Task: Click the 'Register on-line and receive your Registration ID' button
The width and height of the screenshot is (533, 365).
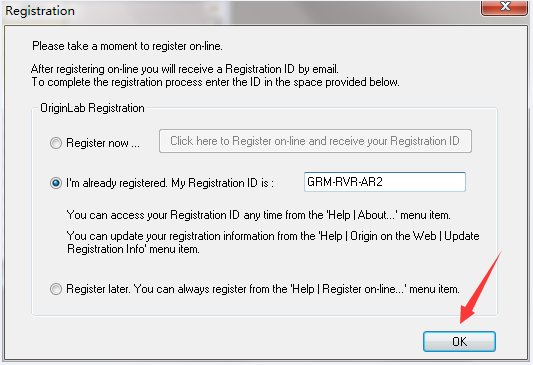Action: coord(315,141)
